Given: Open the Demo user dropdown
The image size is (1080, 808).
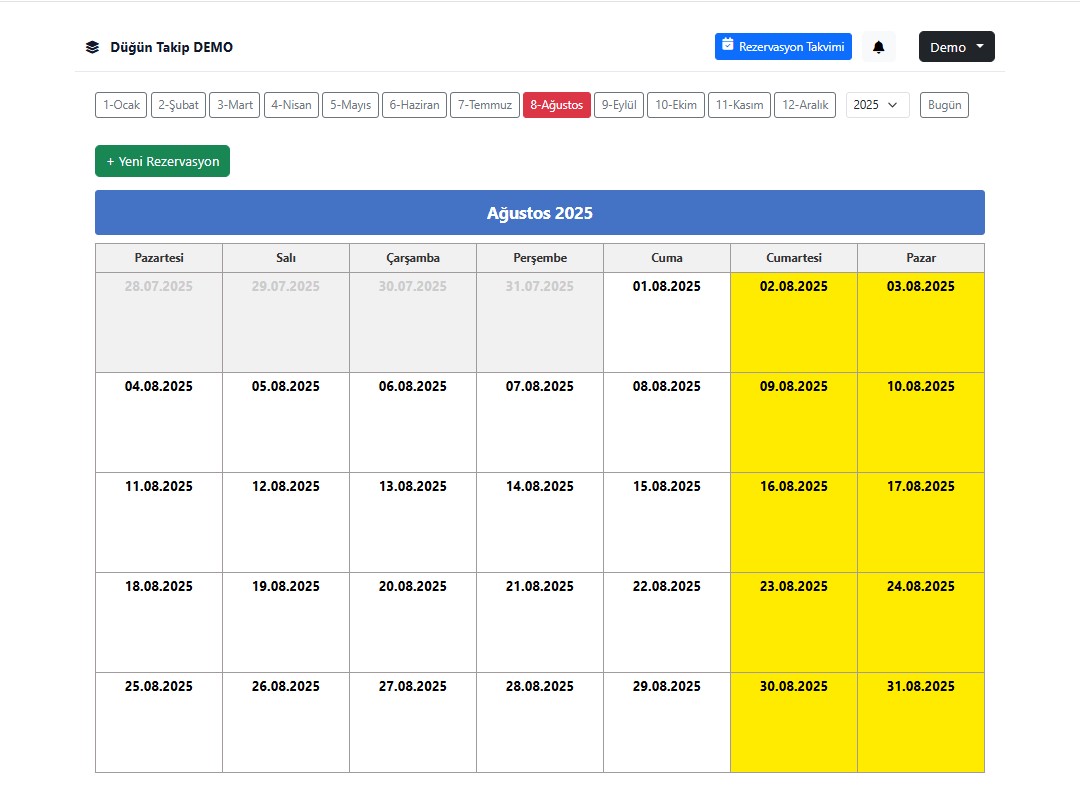Looking at the screenshot, I should (956, 47).
